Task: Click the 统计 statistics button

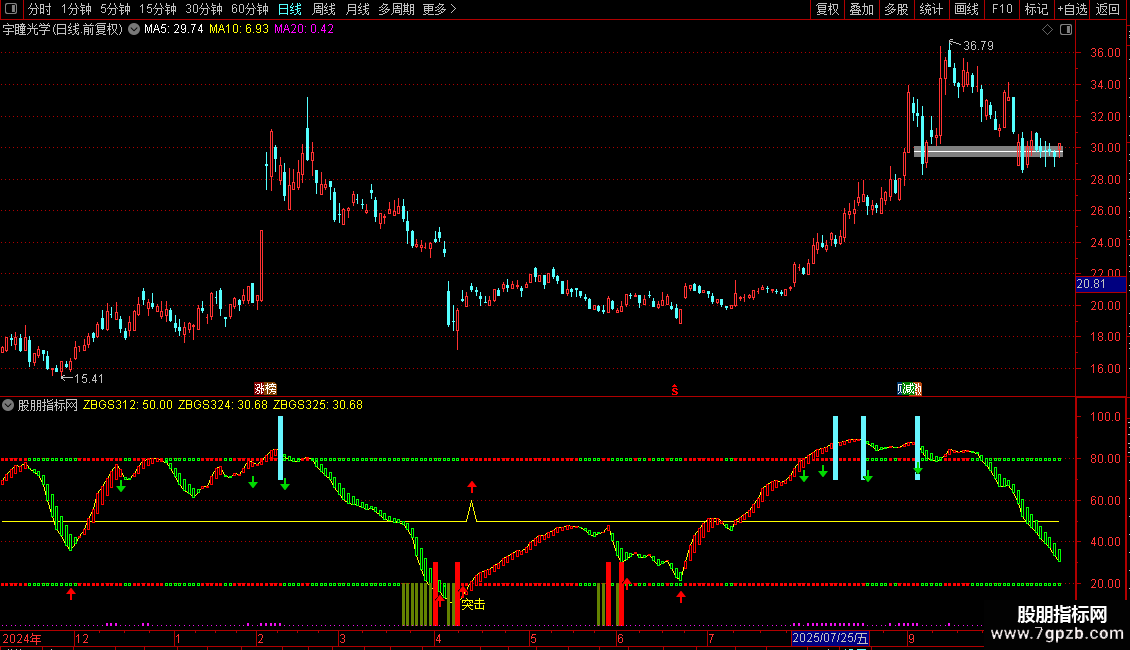Action: [x=931, y=9]
